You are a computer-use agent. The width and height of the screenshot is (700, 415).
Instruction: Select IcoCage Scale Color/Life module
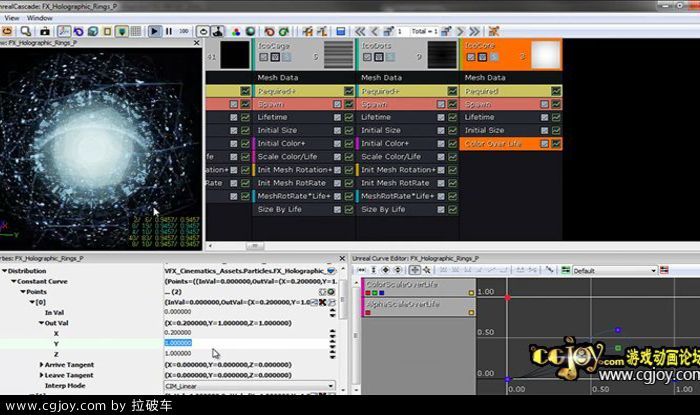pyautogui.click(x=304, y=157)
